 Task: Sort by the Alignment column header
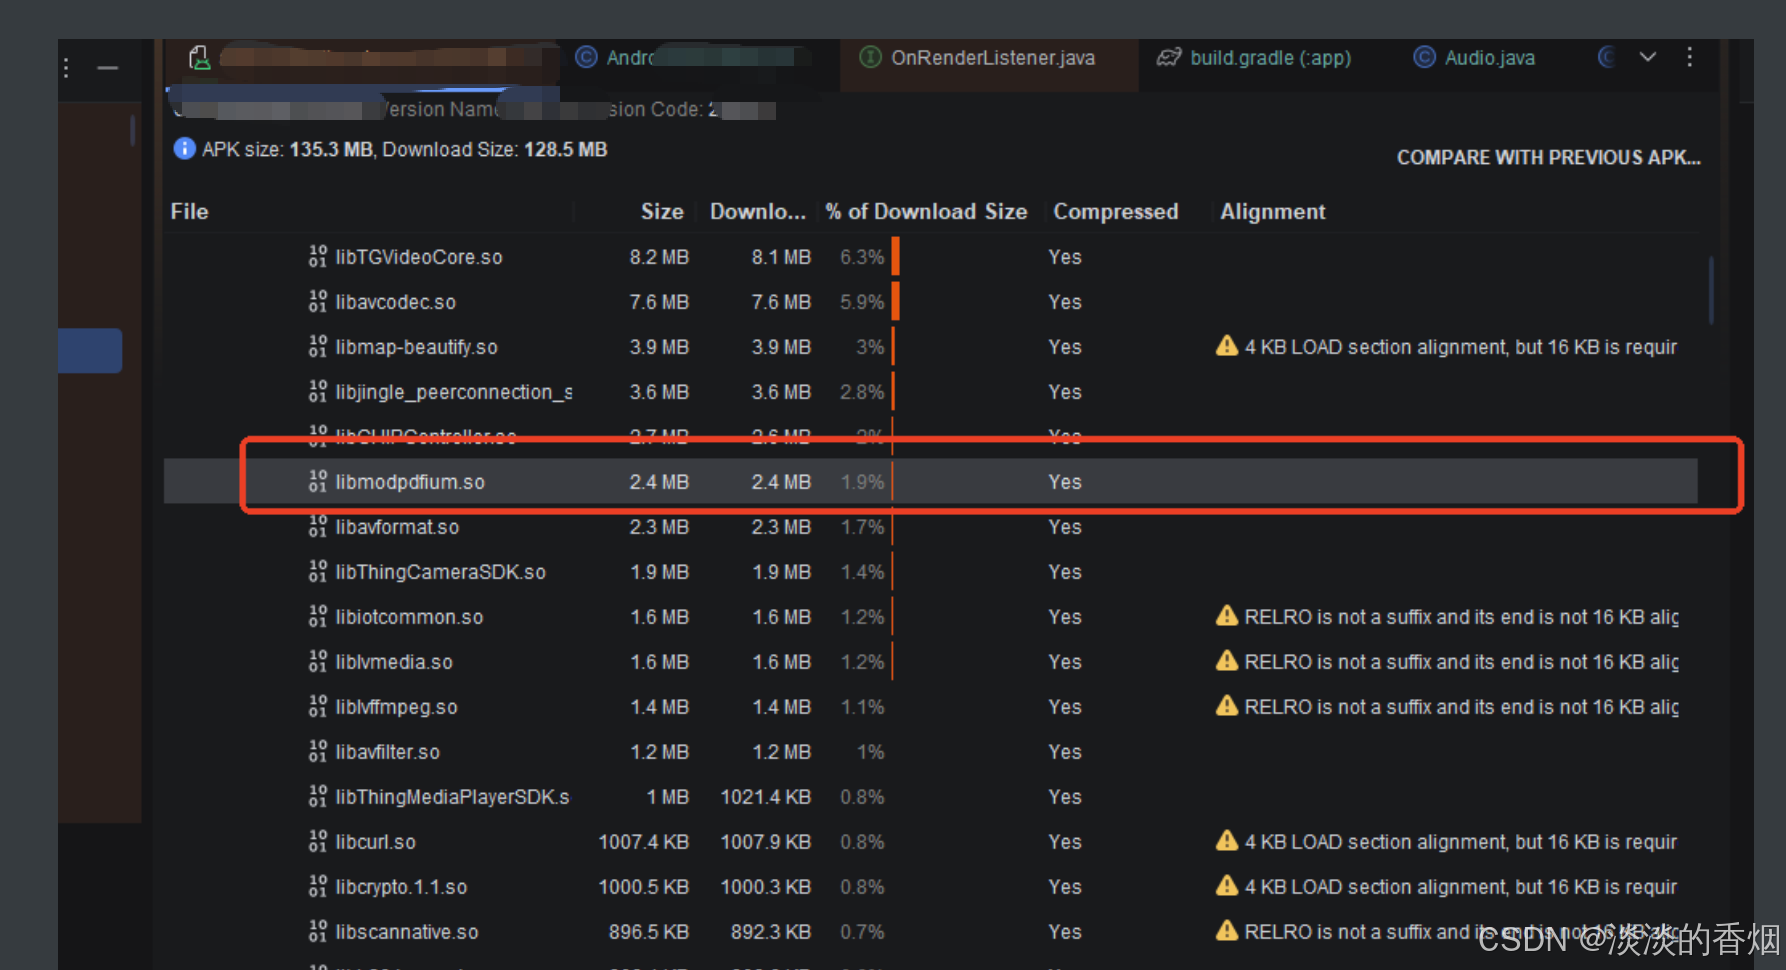(x=1273, y=212)
